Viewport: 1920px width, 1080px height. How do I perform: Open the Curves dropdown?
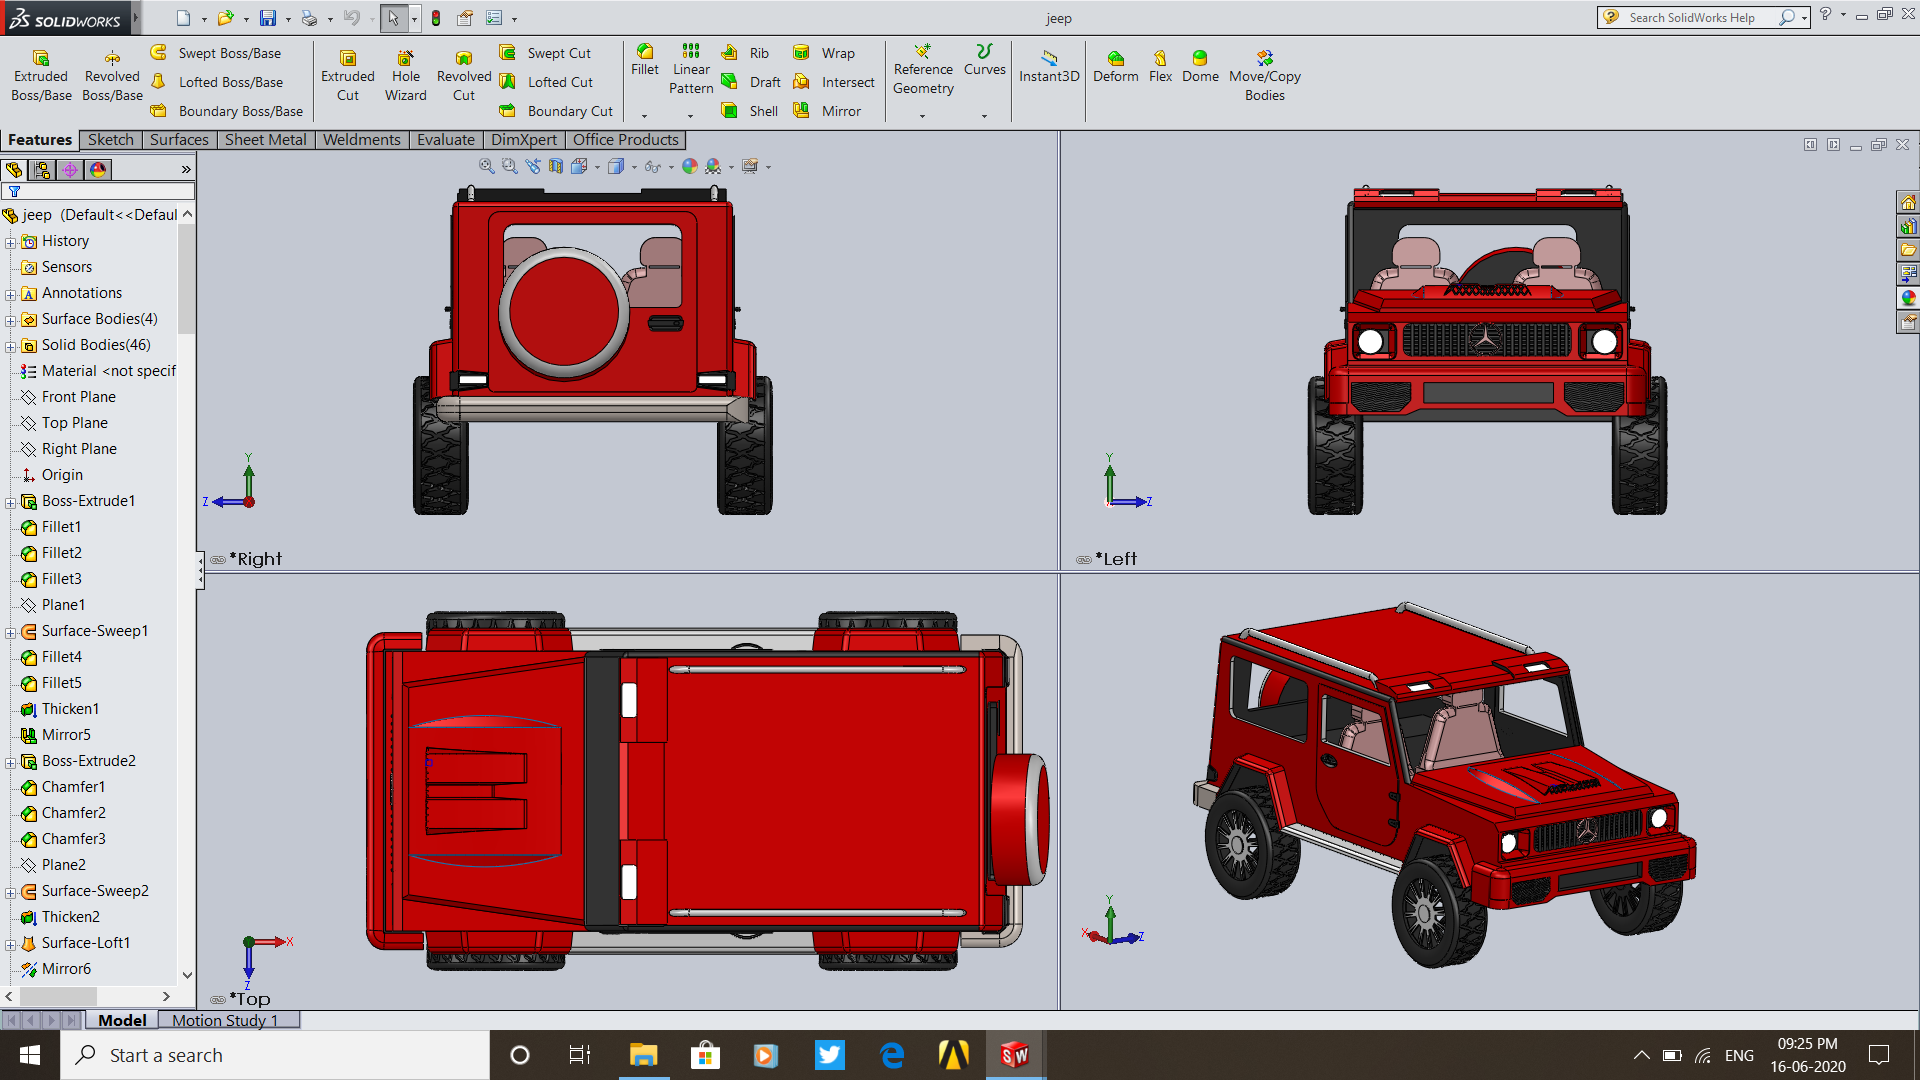[x=984, y=116]
